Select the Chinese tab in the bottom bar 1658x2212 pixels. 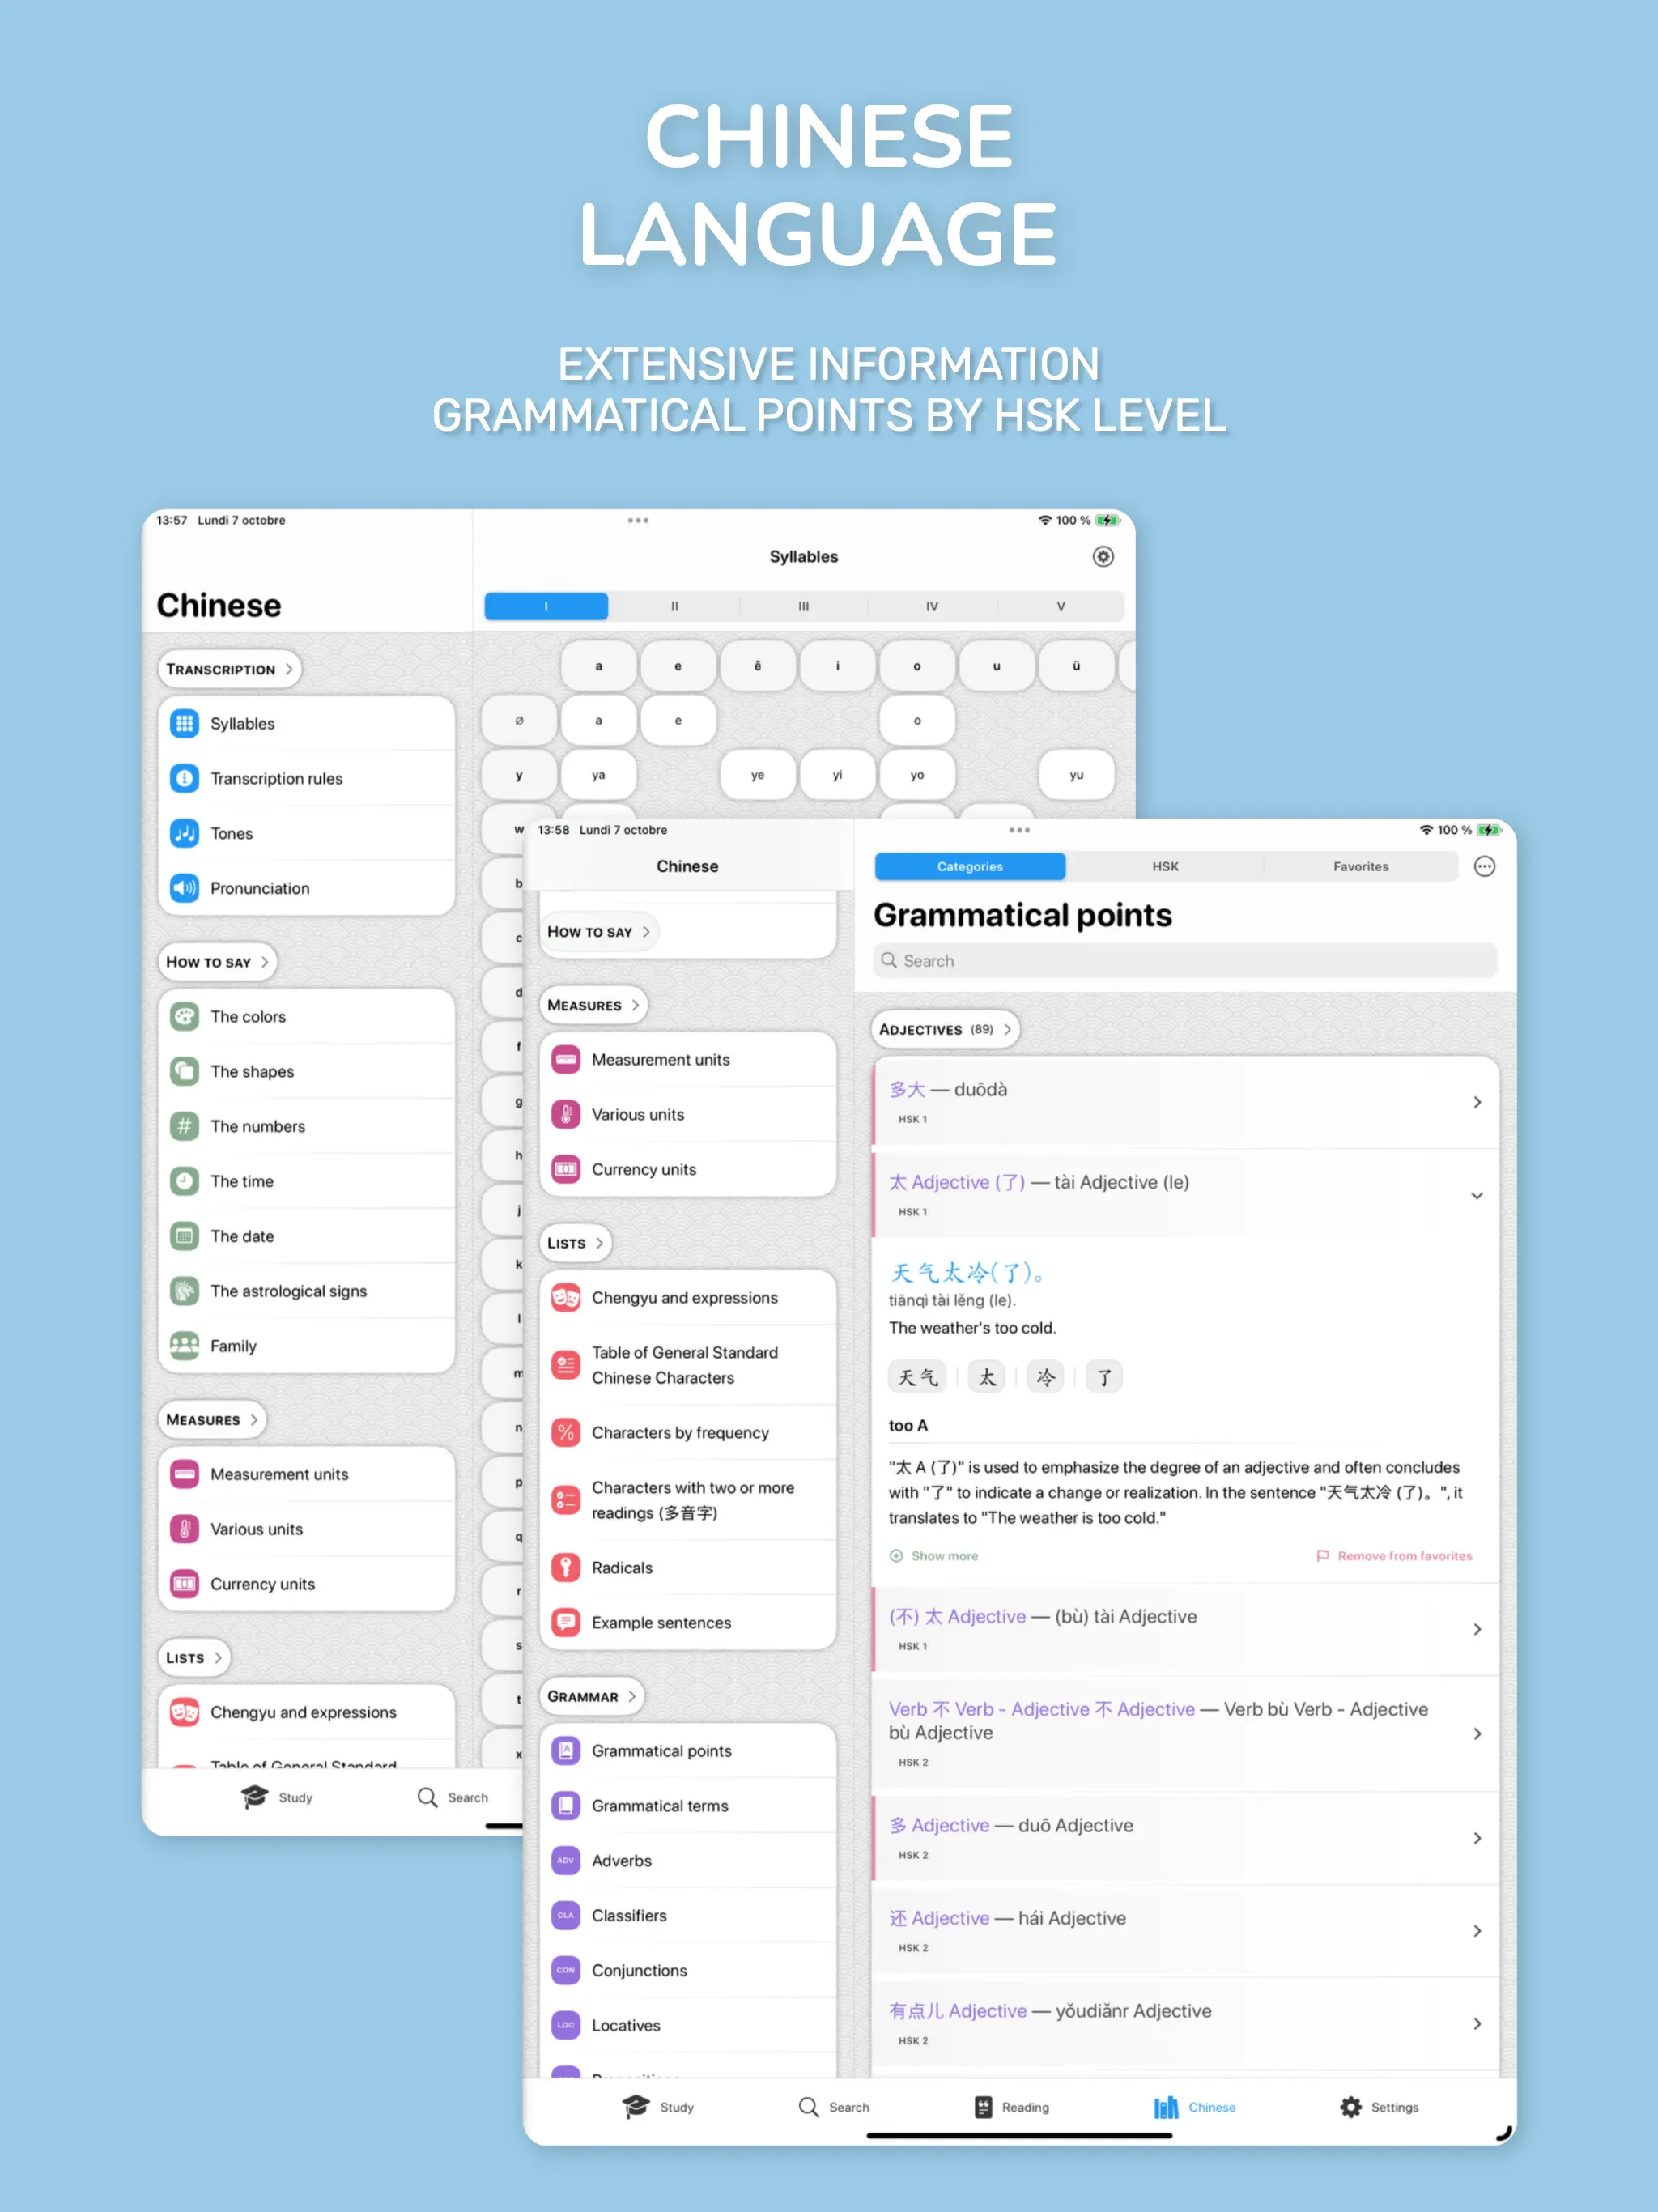pos(1194,2106)
